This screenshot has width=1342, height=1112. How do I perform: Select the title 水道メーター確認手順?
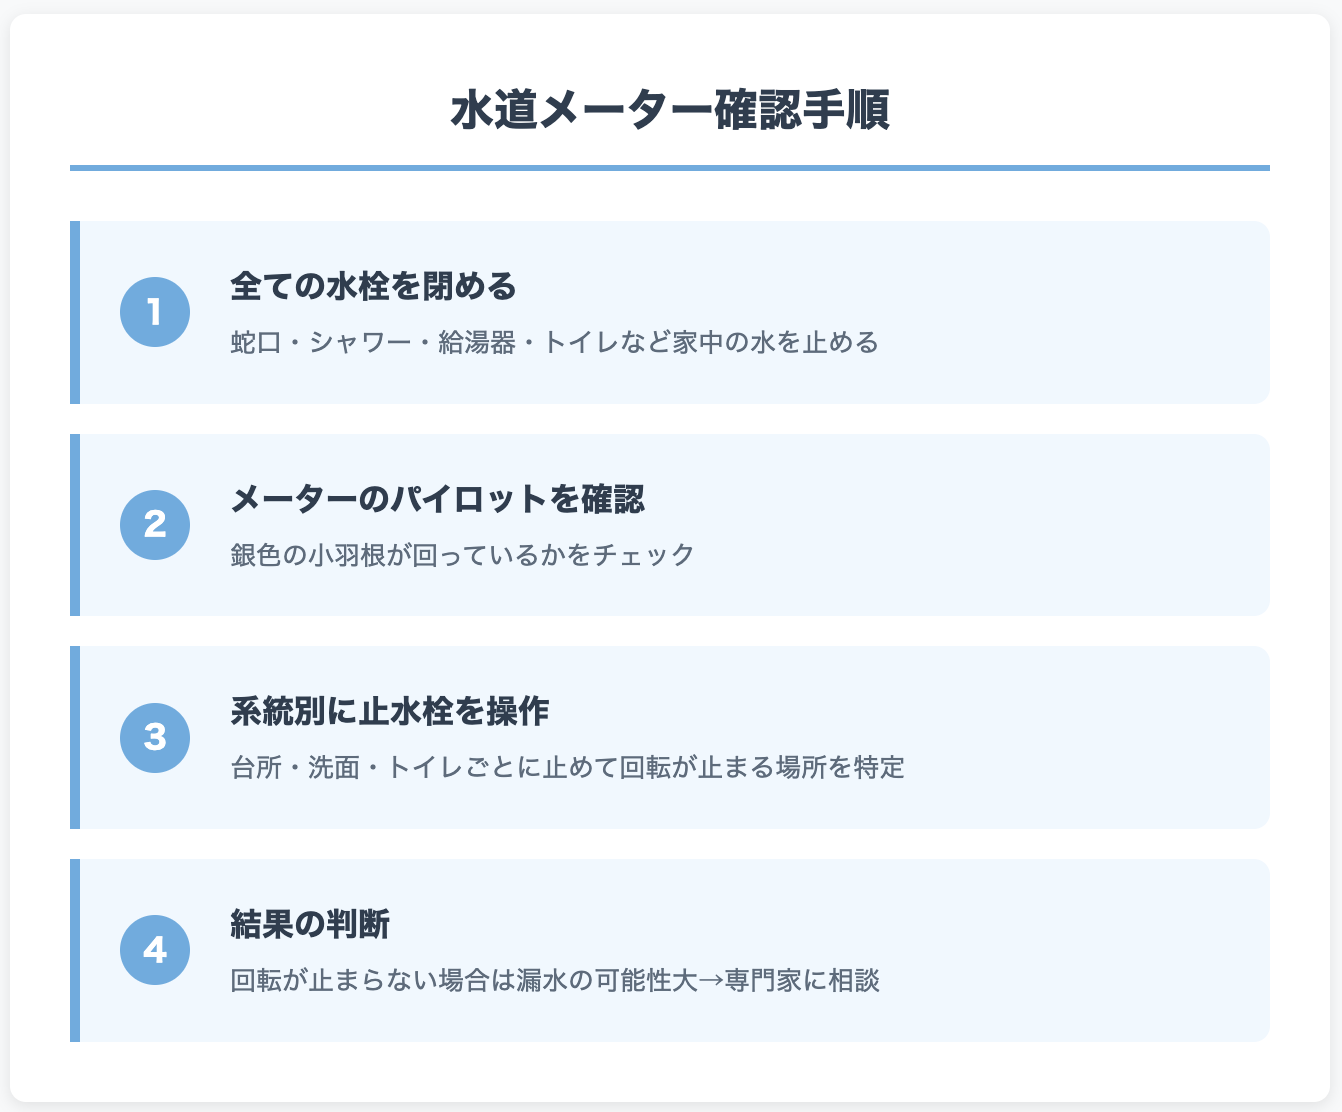[x=670, y=110]
